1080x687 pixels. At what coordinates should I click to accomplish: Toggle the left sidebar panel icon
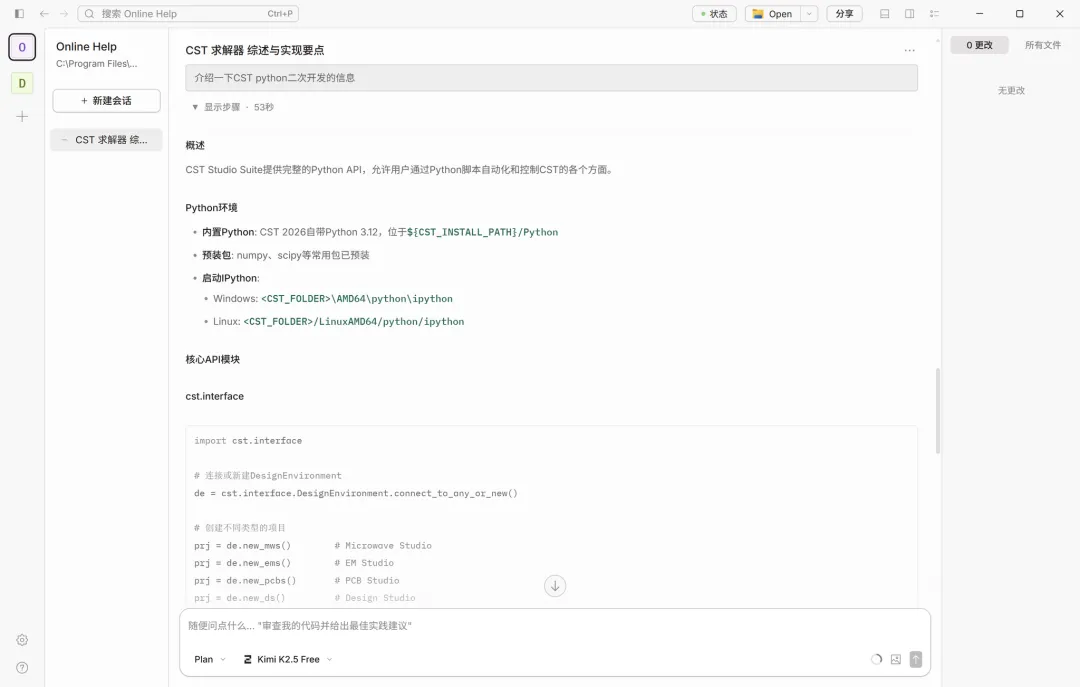coord(19,14)
